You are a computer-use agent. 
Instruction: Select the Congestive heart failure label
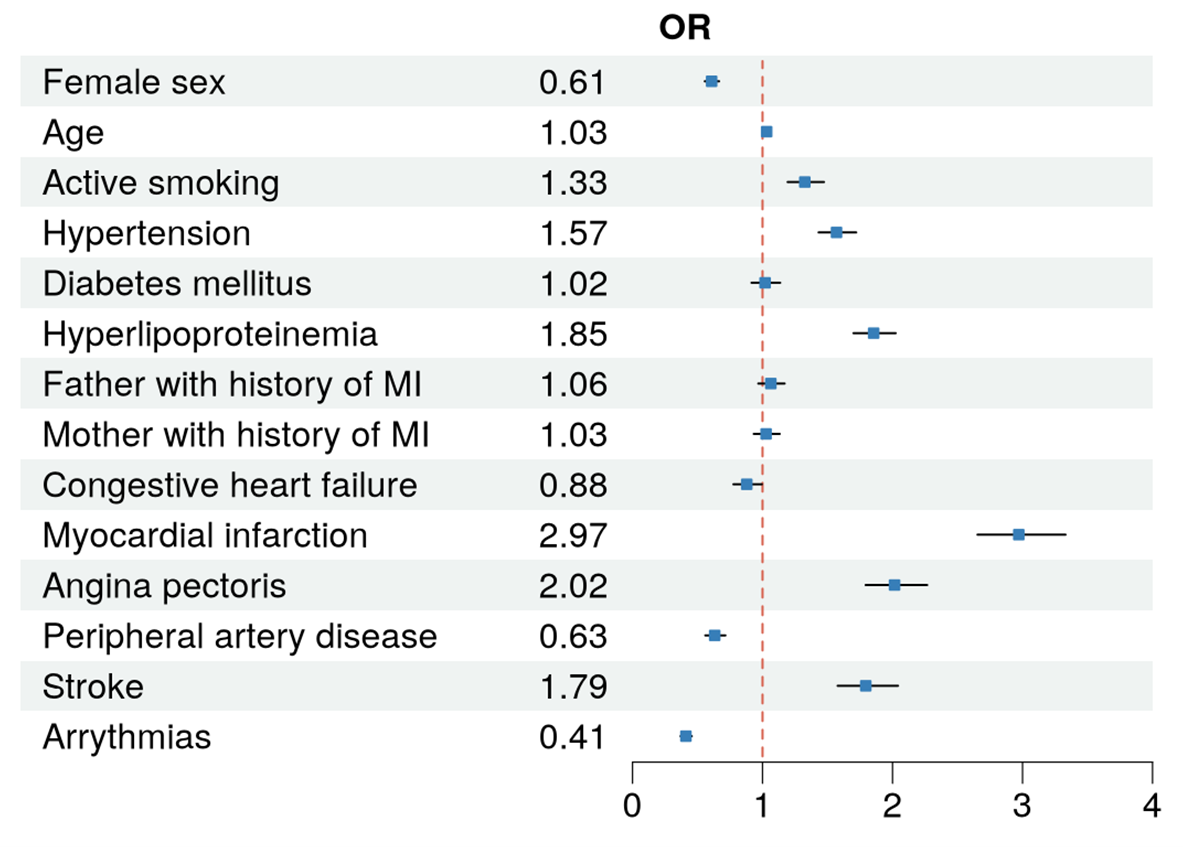[230, 485]
